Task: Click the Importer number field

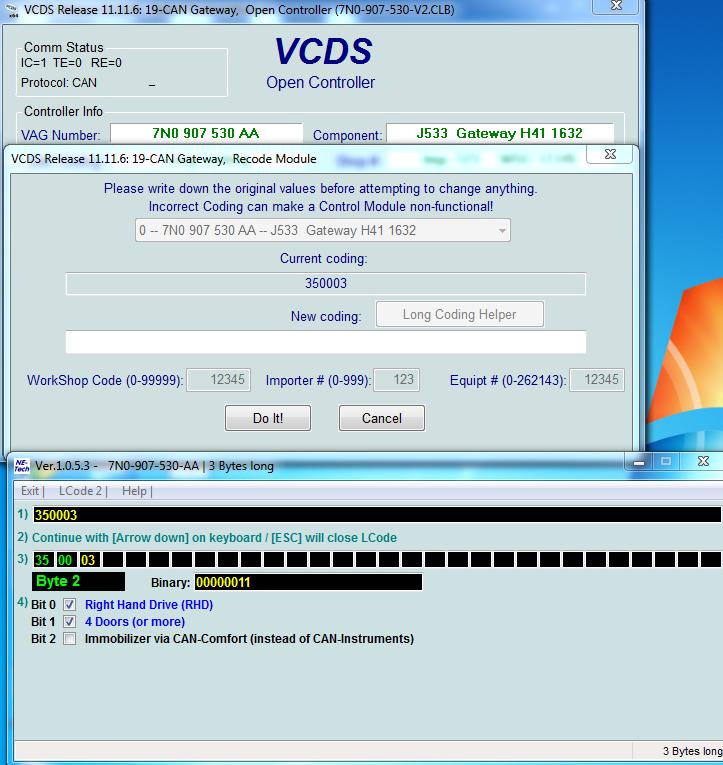Action: pos(396,380)
